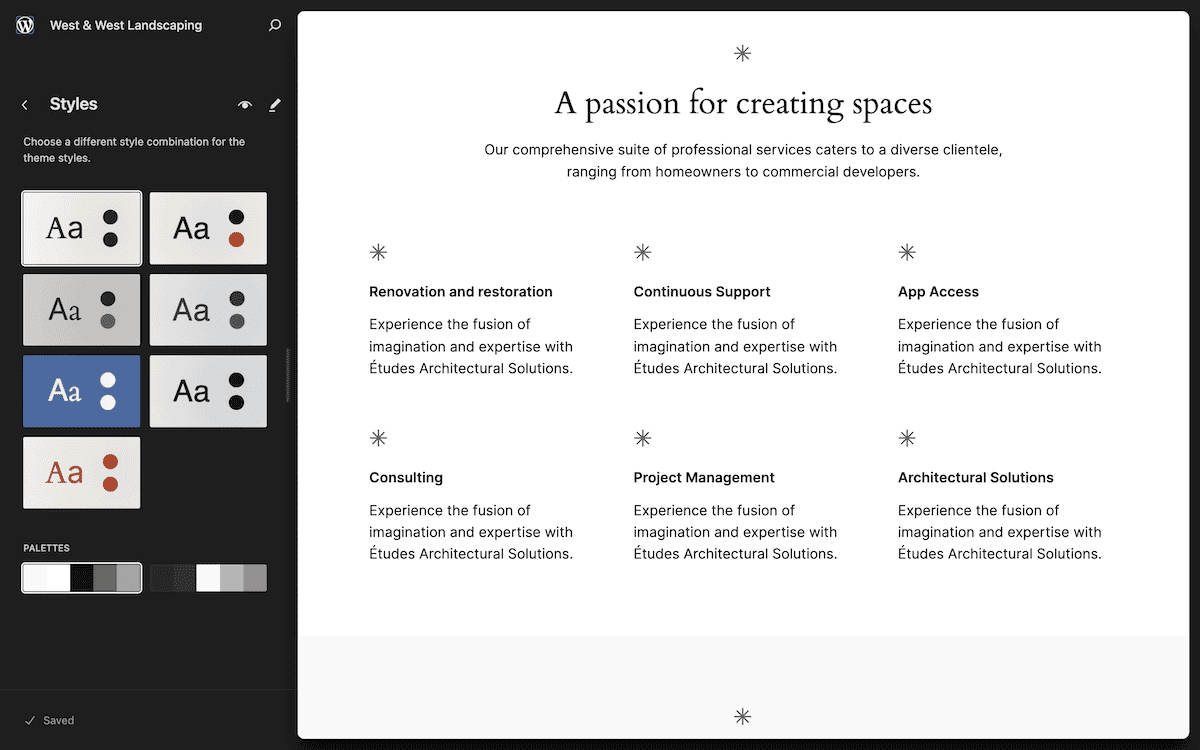Apply the gray style variation
The width and height of the screenshot is (1200, 750).
[x=81, y=309]
